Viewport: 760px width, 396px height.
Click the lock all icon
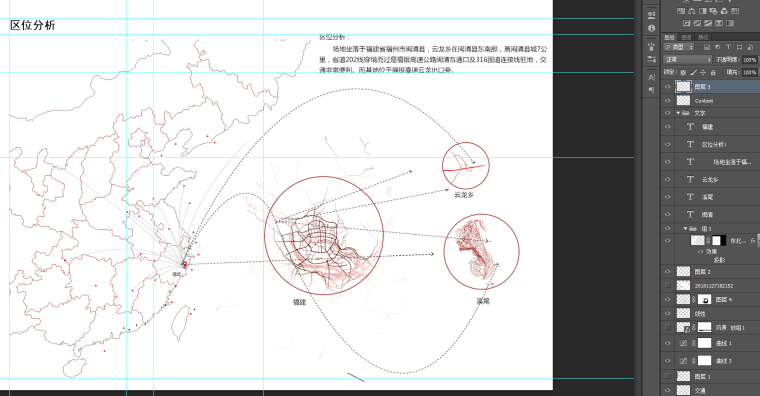(713, 72)
